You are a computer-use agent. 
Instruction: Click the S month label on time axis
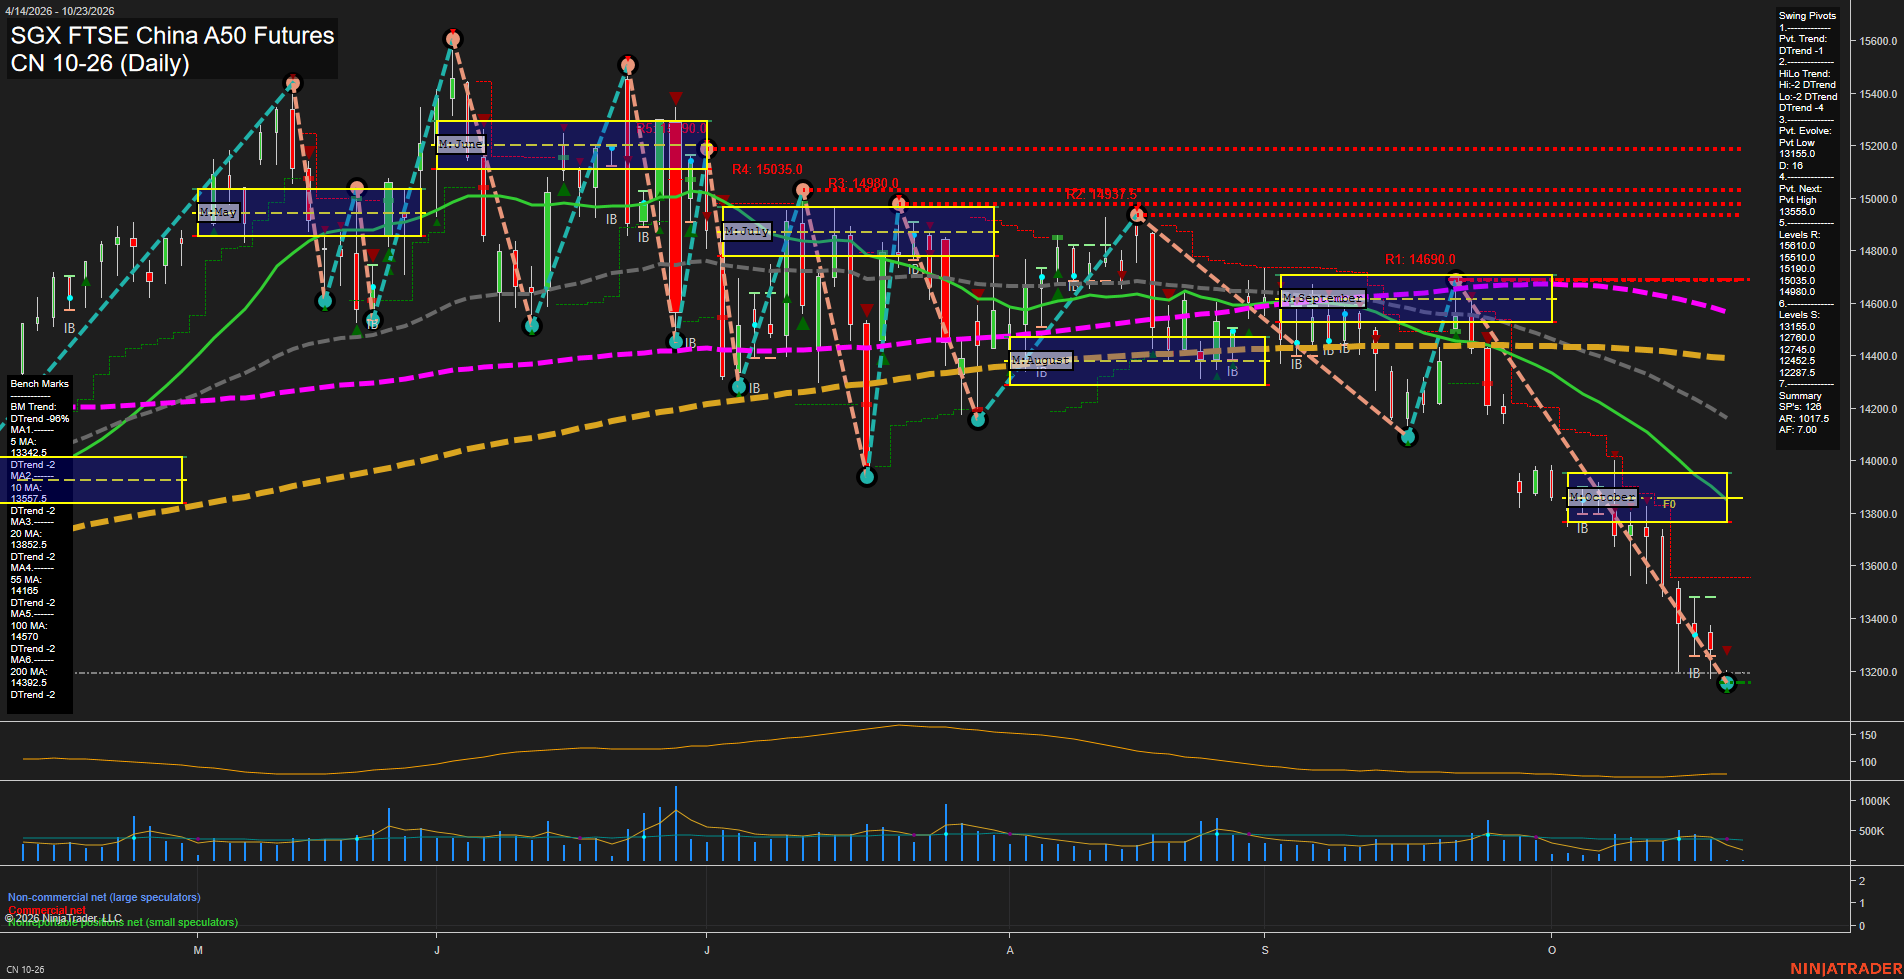click(1265, 950)
